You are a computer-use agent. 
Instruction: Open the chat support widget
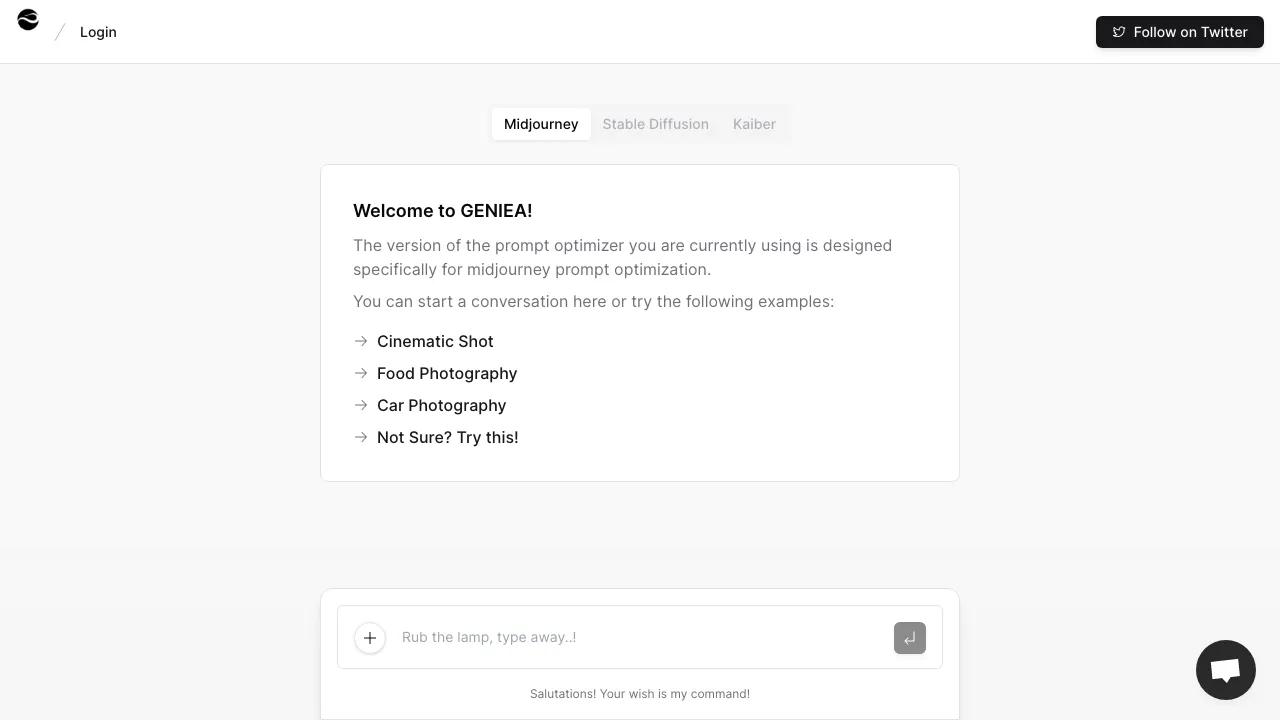1226,670
